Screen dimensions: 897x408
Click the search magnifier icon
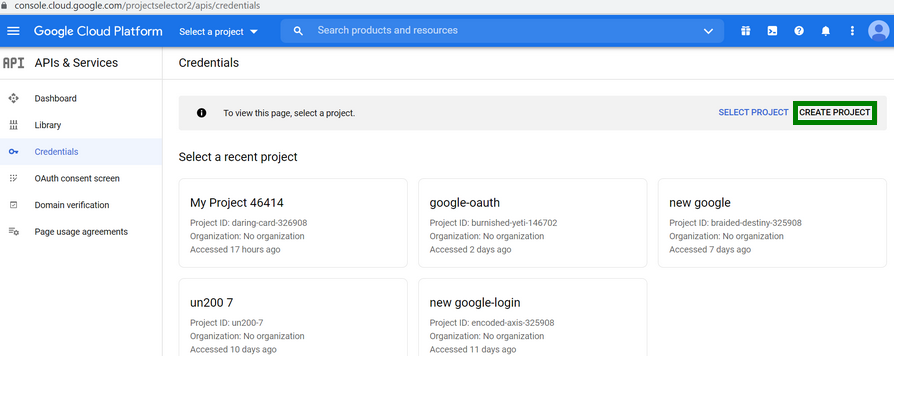click(297, 31)
